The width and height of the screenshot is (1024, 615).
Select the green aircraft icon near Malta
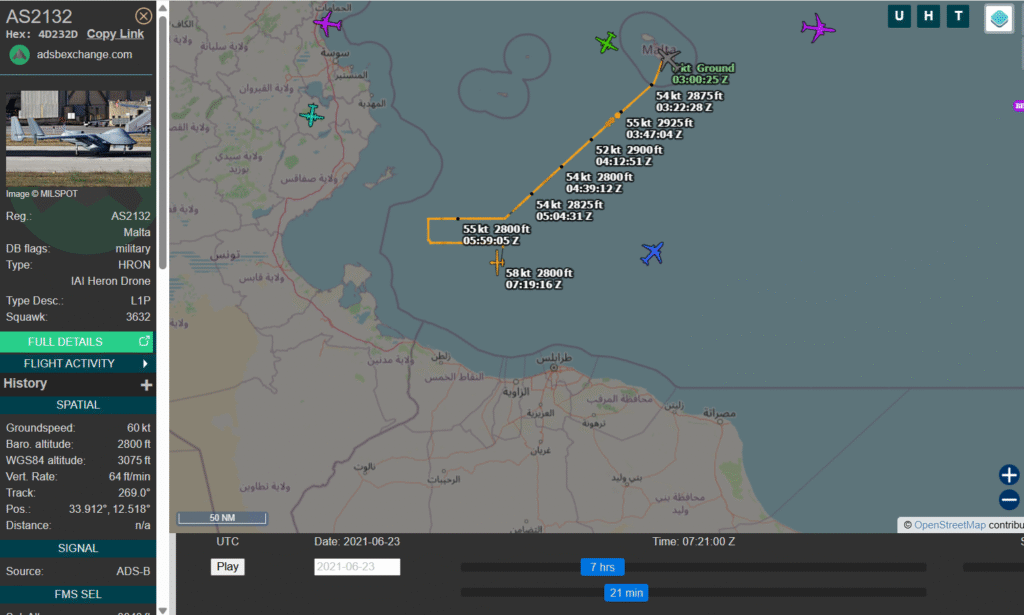pos(607,42)
